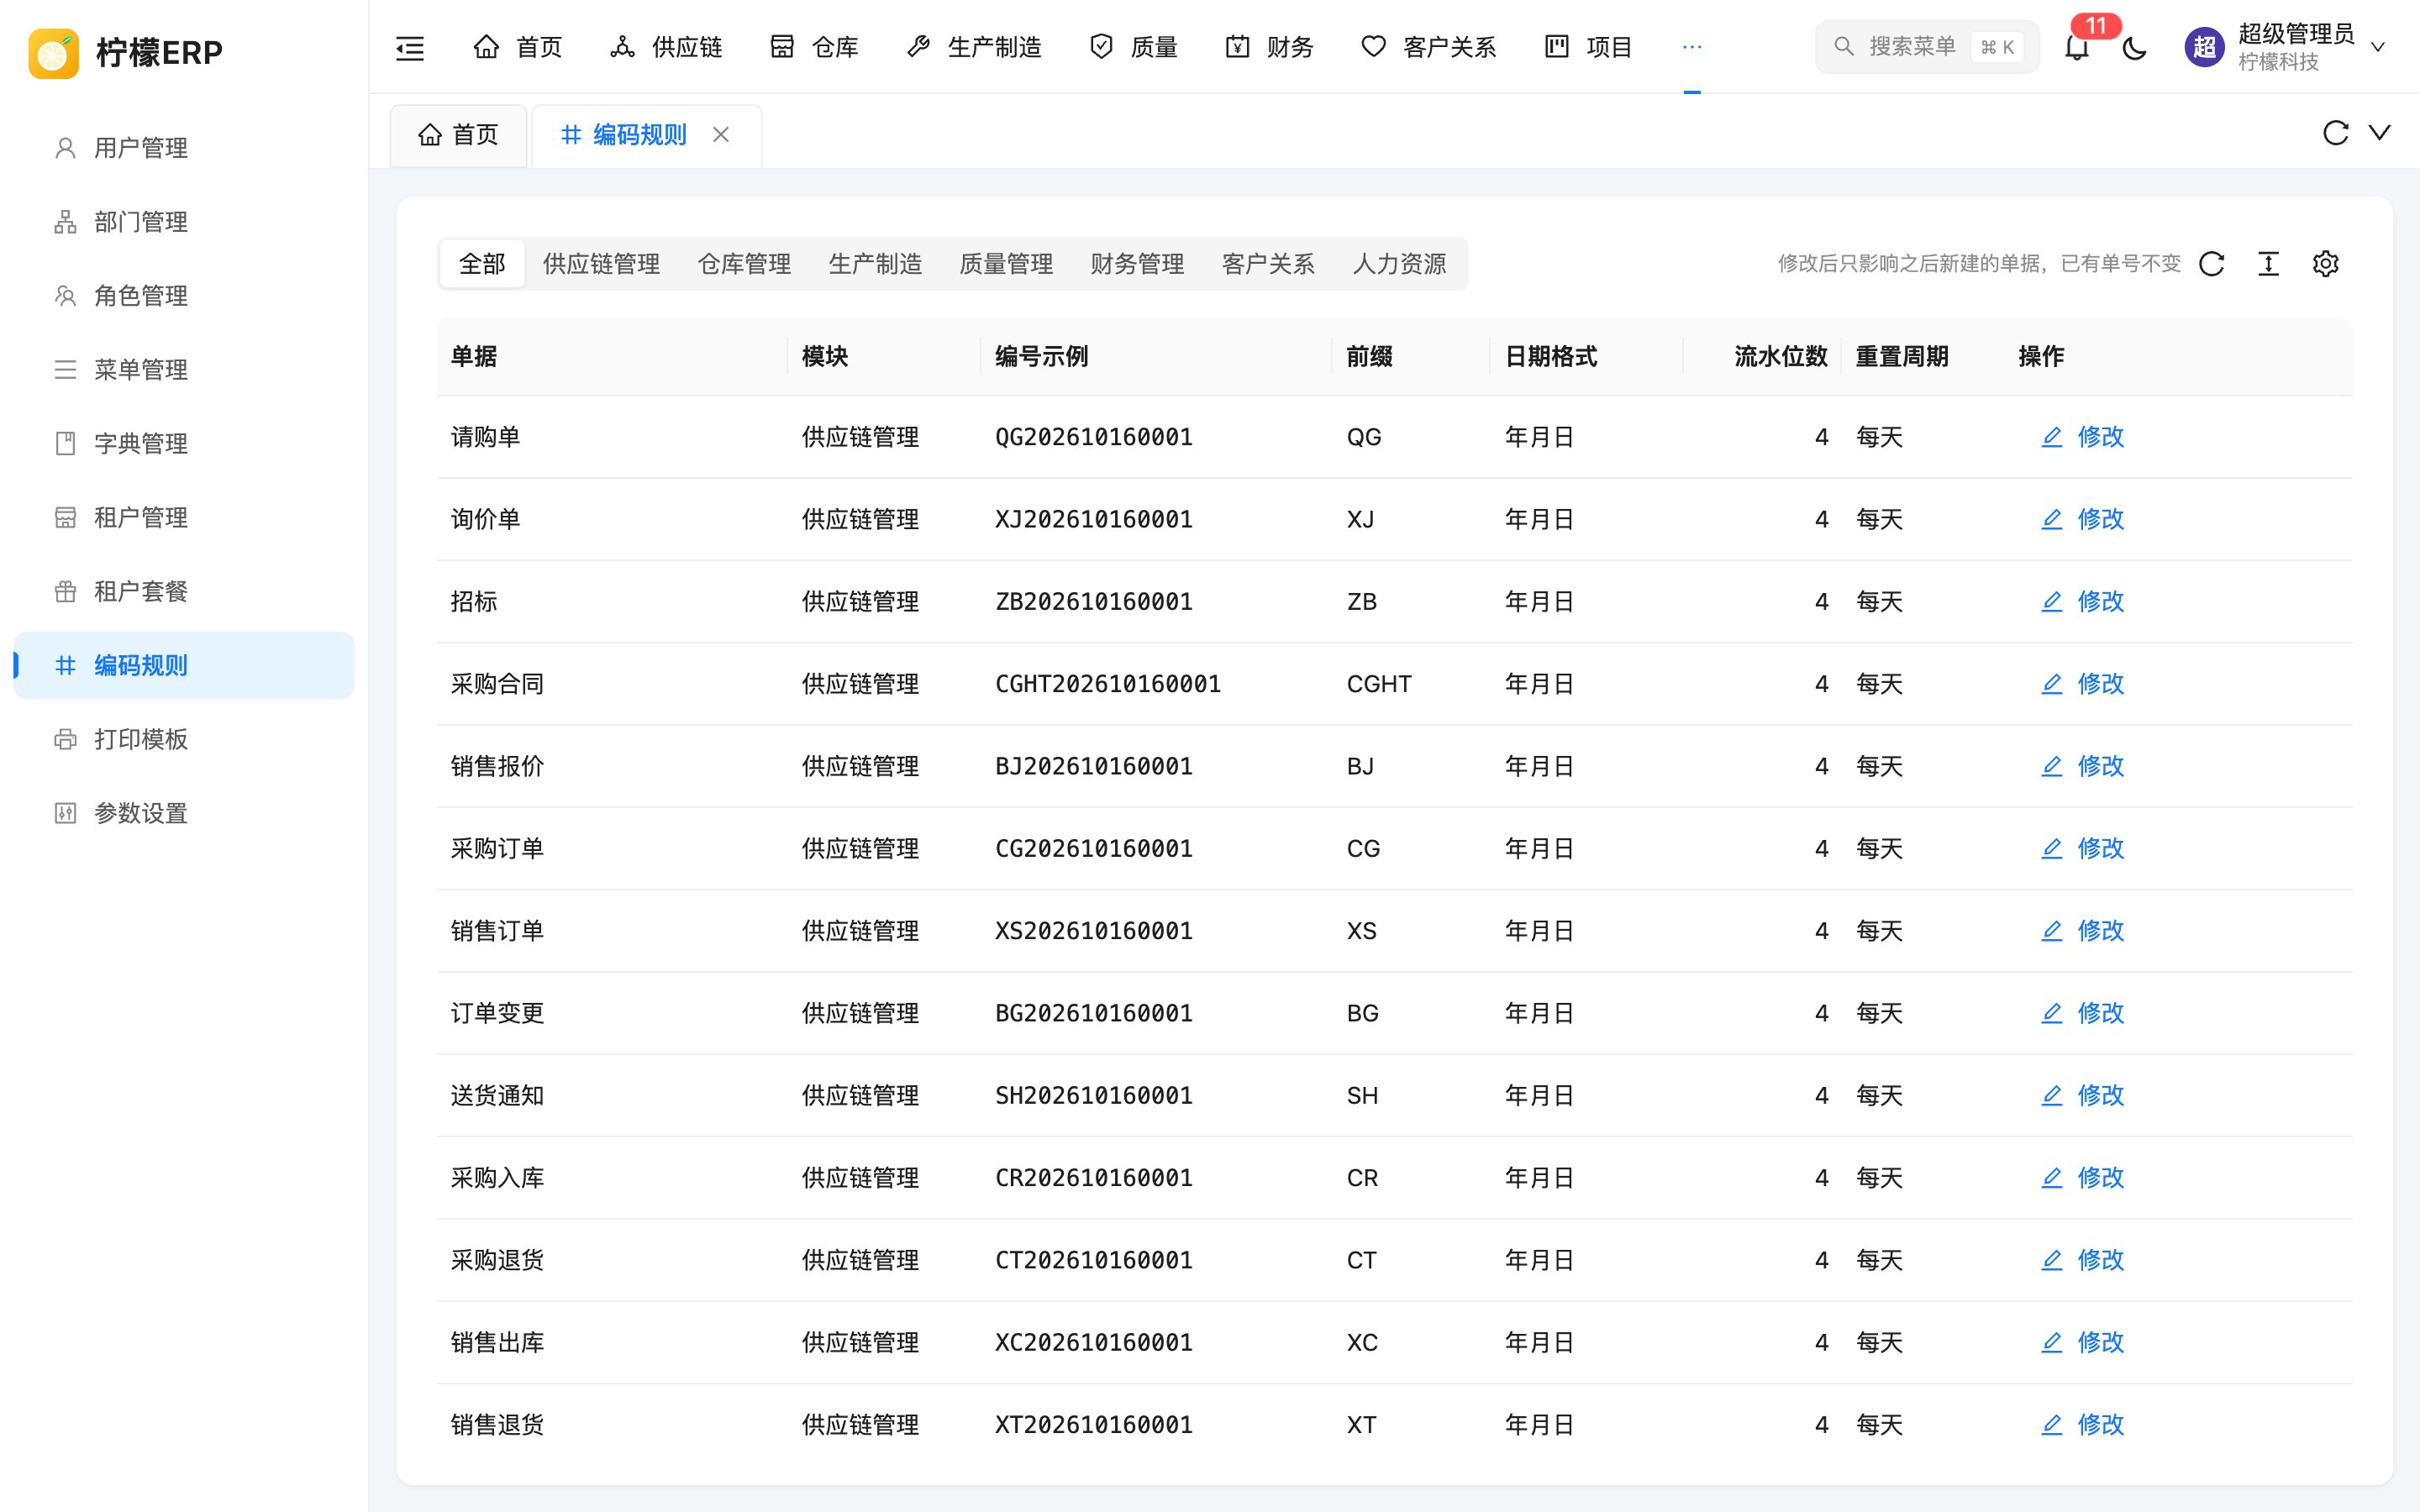Filter by the 财务管理 segment
This screenshot has height=1512, width=2420.
click(1137, 264)
